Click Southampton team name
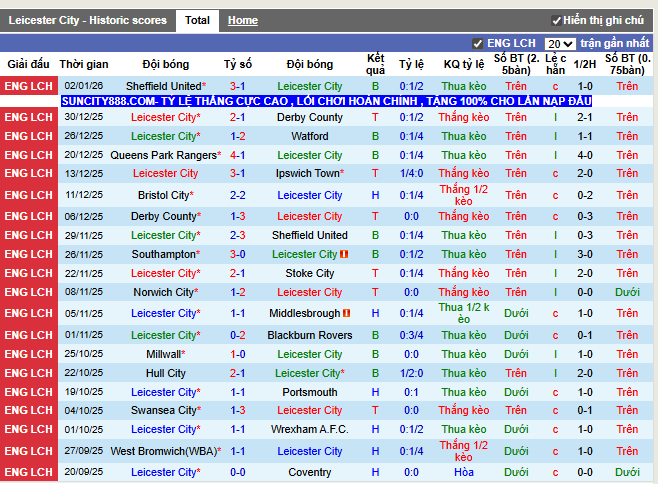This screenshot has height=484, width=658. pyautogui.click(x=166, y=254)
